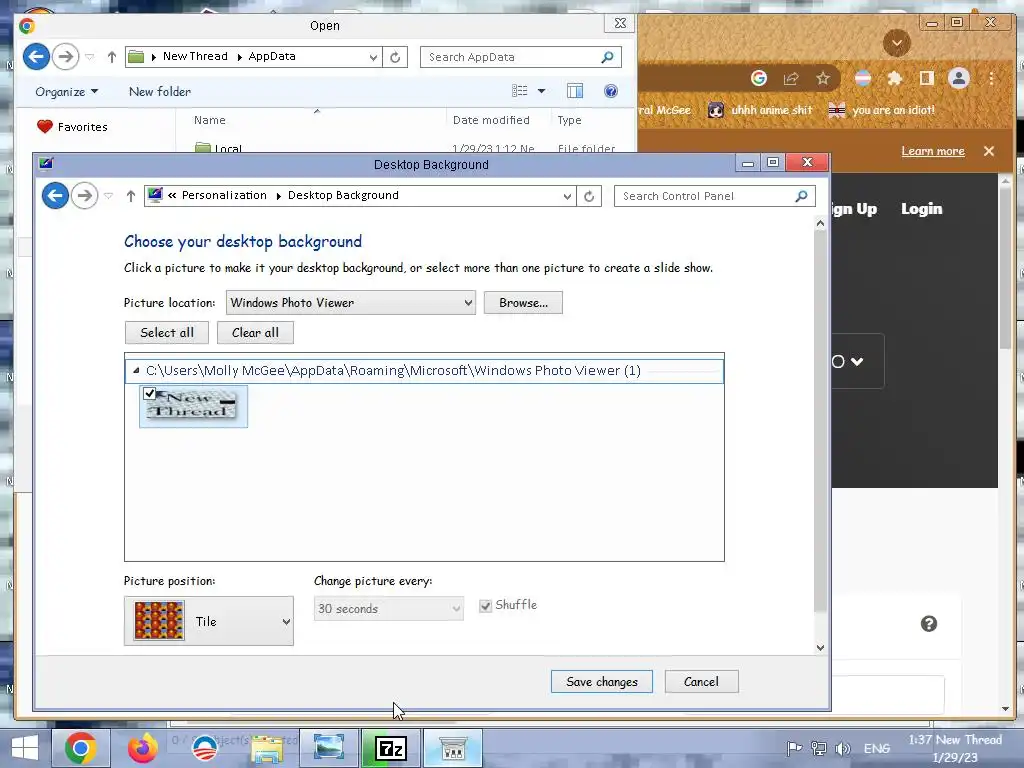Click the Google icon in Chrome address bar

click(759, 78)
